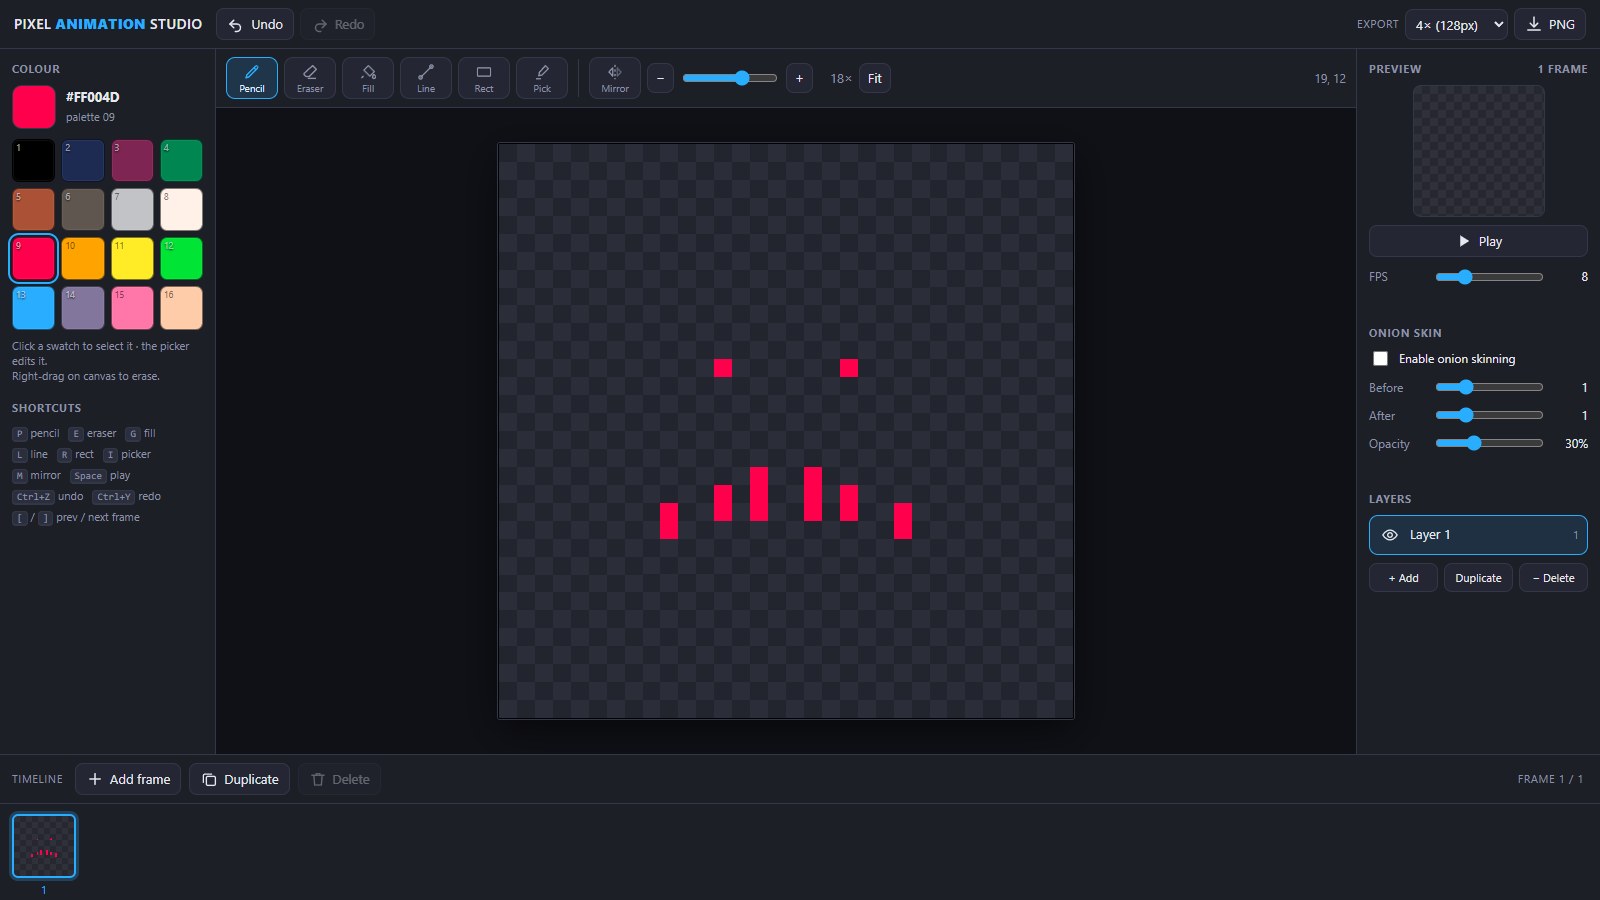Image resolution: width=1600 pixels, height=900 pixels.
Task: Fit the canvas to view
Action: 875,78
